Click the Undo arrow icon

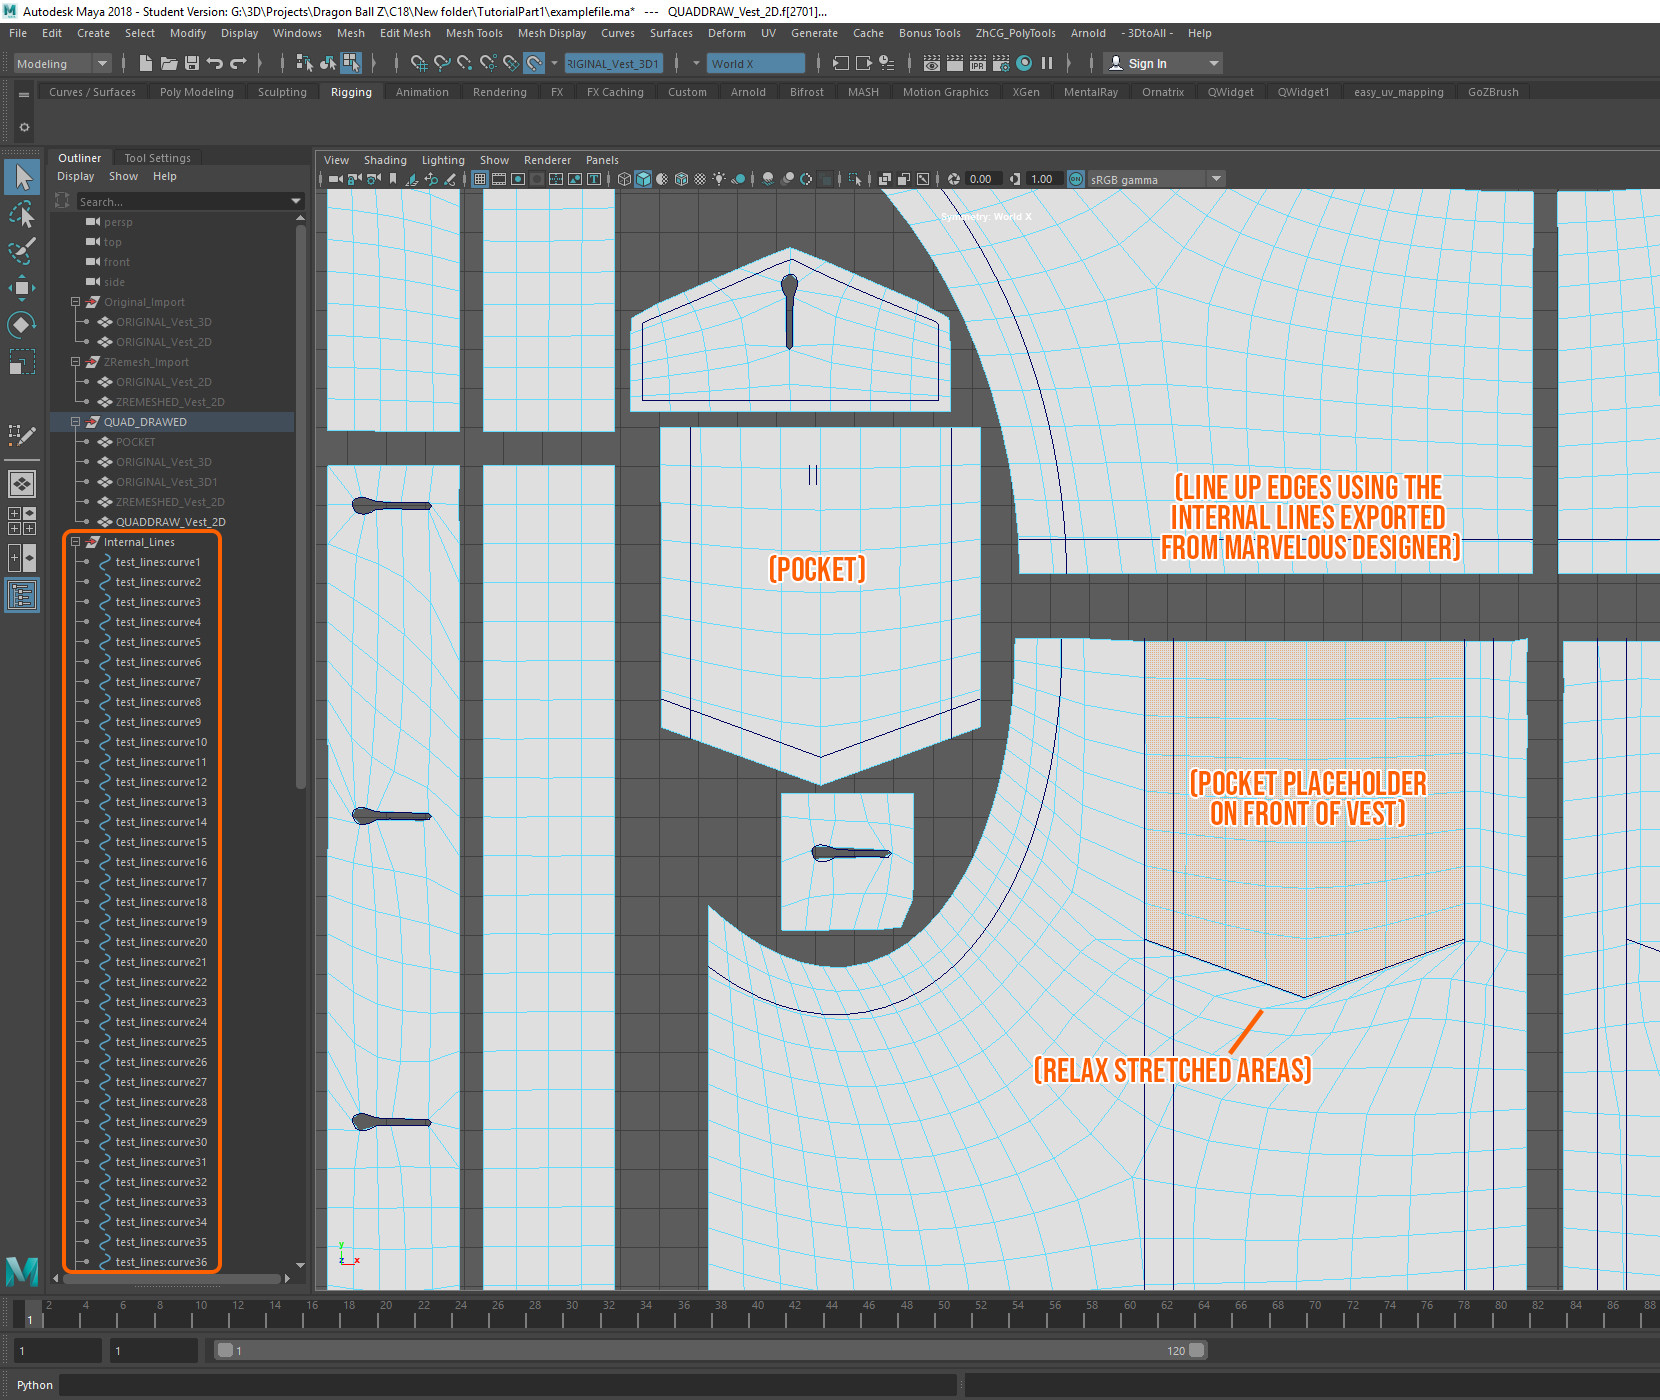[x=215, y=63]
